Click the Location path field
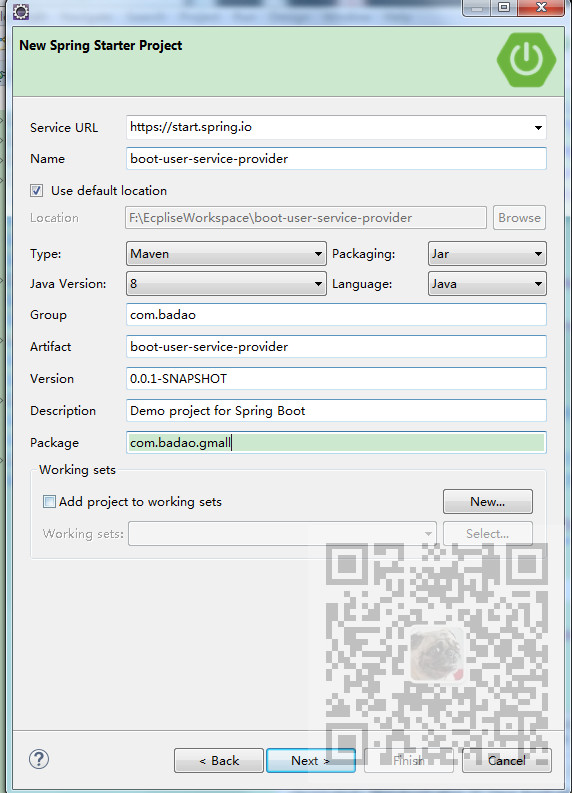Viewport: 572px width, 793px height. (306, 218)
